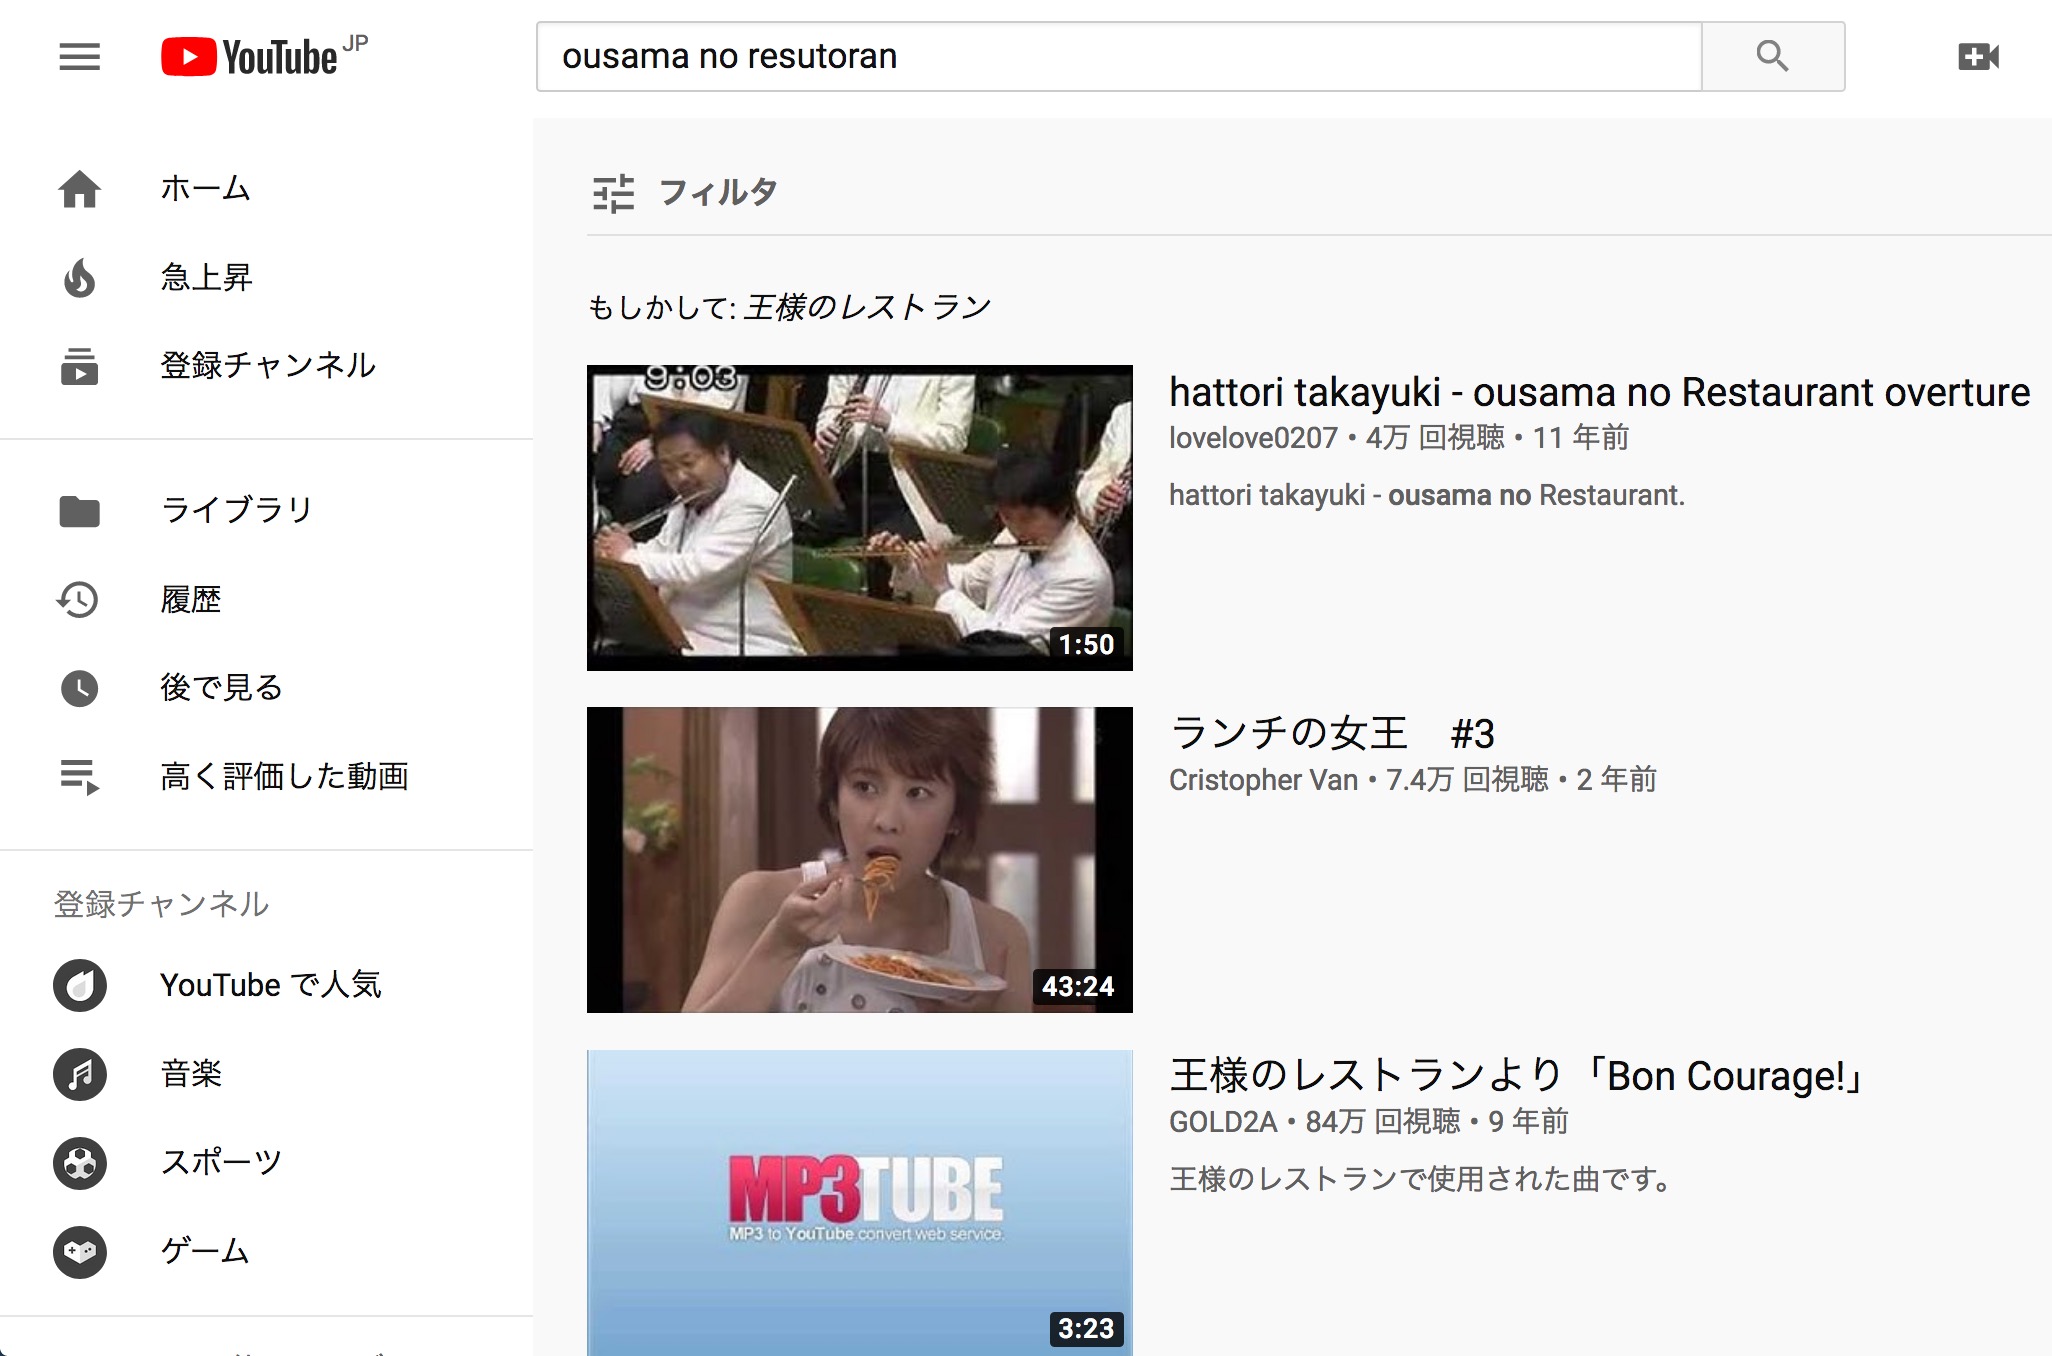Click the library folder icon

(x=79, y=511)
